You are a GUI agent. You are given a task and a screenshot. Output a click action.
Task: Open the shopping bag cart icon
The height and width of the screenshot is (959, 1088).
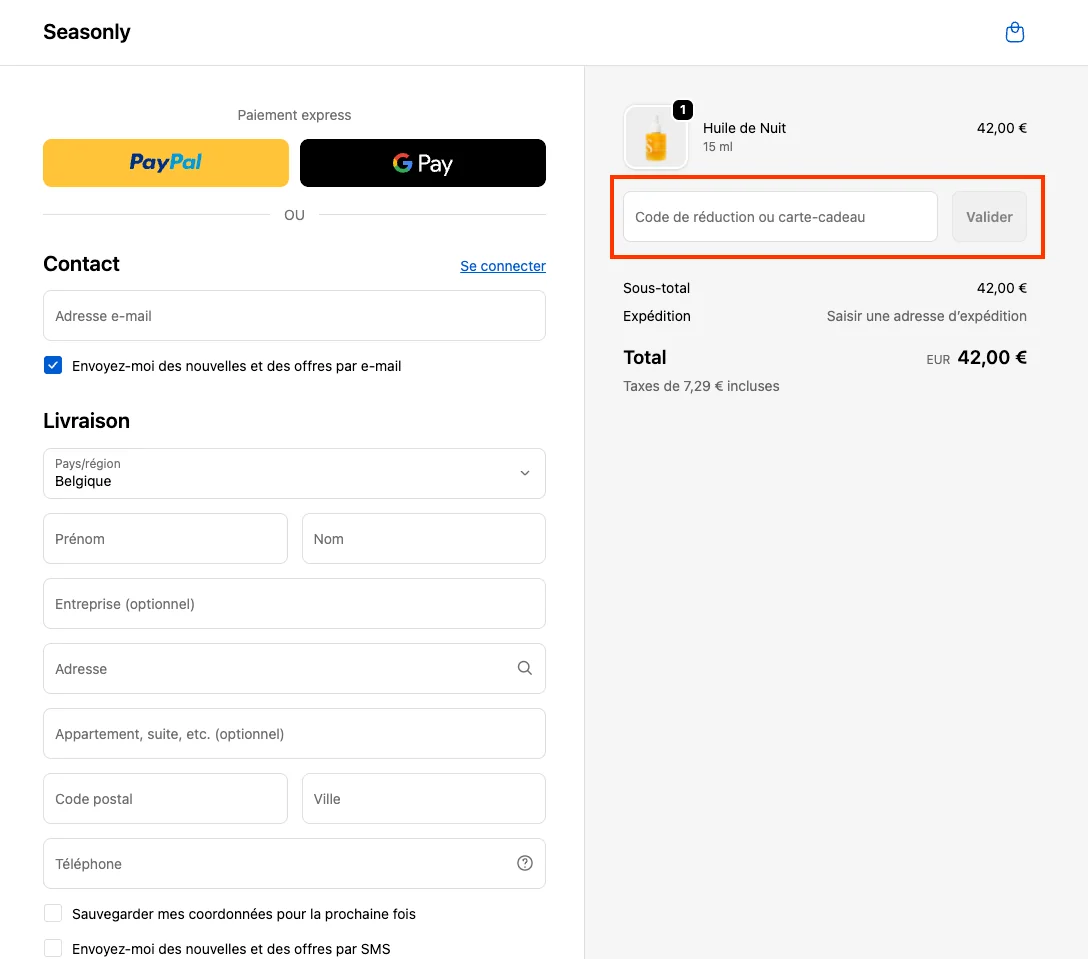[1014, 33]
